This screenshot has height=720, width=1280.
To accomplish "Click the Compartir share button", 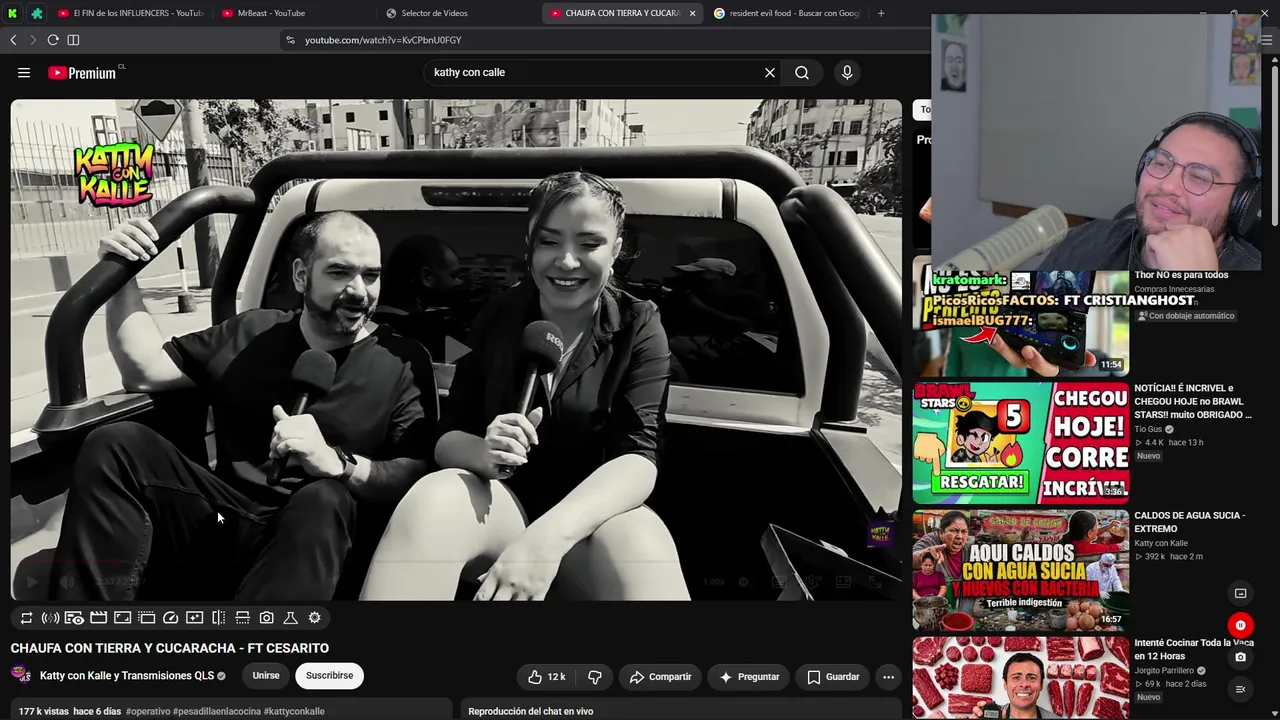I will [660, 677].
